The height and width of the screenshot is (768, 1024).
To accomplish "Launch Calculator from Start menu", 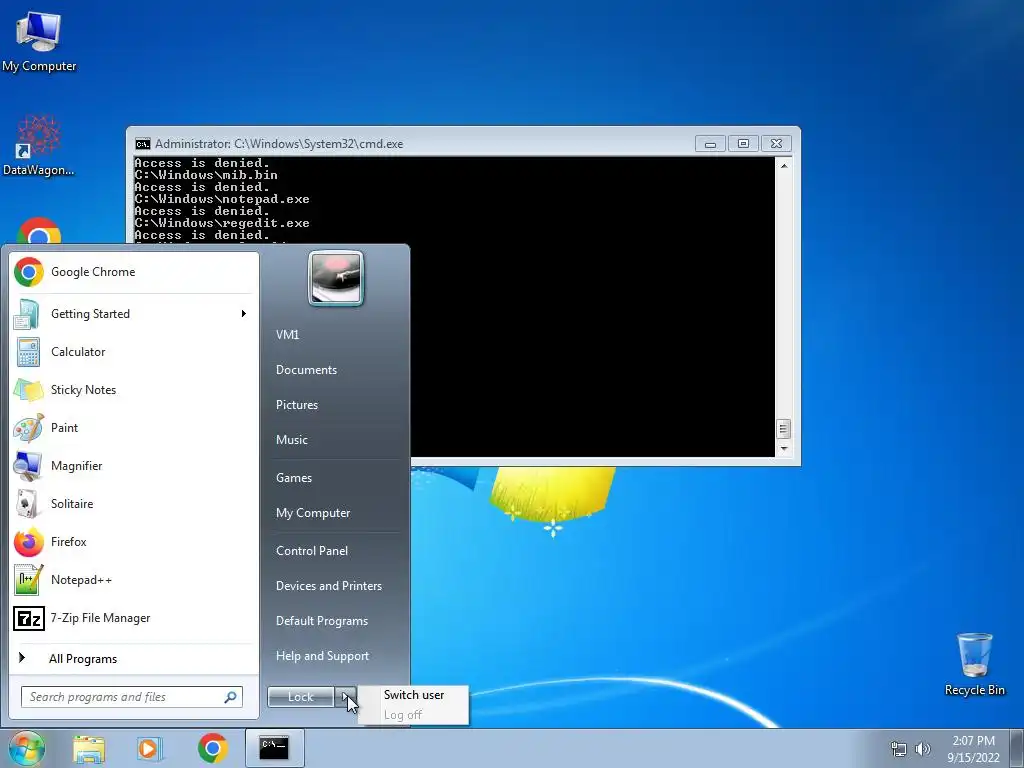I will (133, 352).
